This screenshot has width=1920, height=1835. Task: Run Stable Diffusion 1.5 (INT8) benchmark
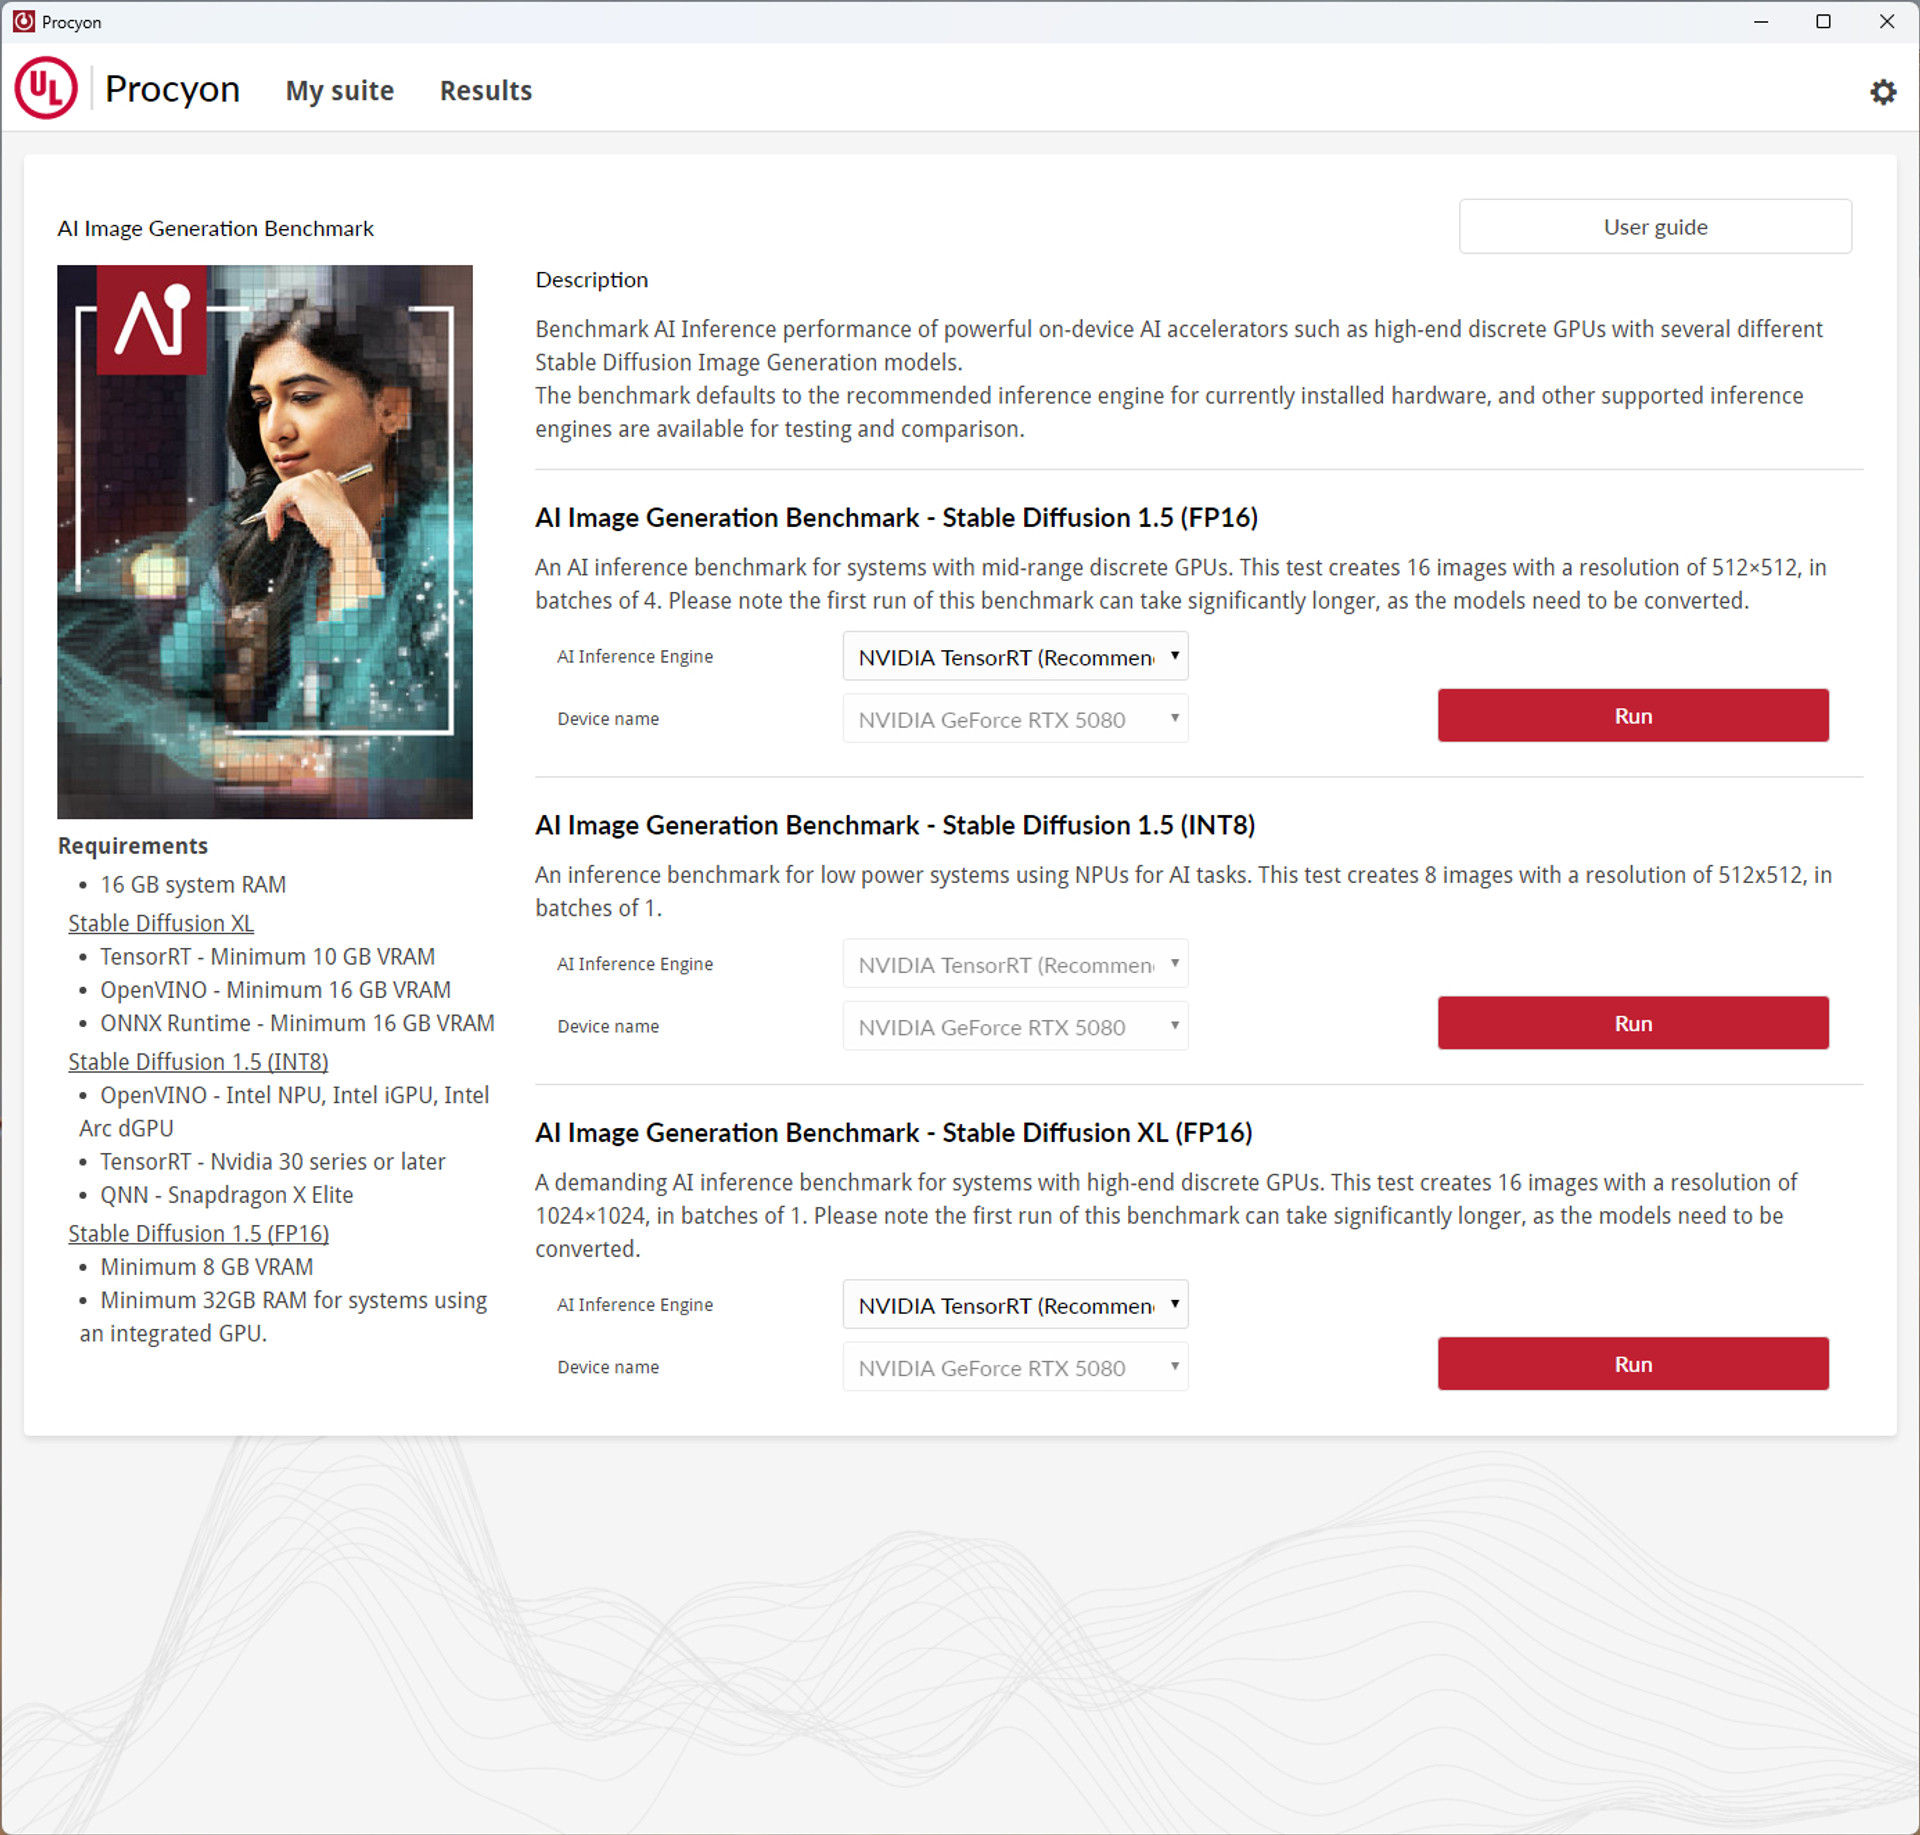(1633, 1023)
